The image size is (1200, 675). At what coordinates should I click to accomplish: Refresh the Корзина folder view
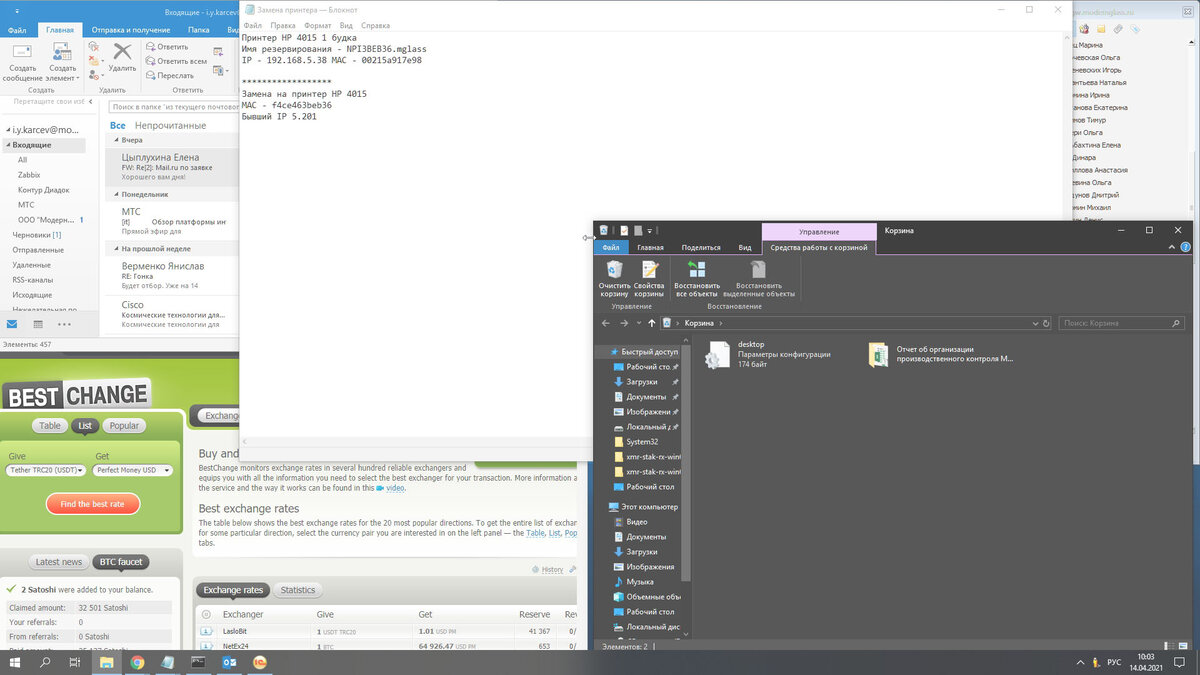1046,323
